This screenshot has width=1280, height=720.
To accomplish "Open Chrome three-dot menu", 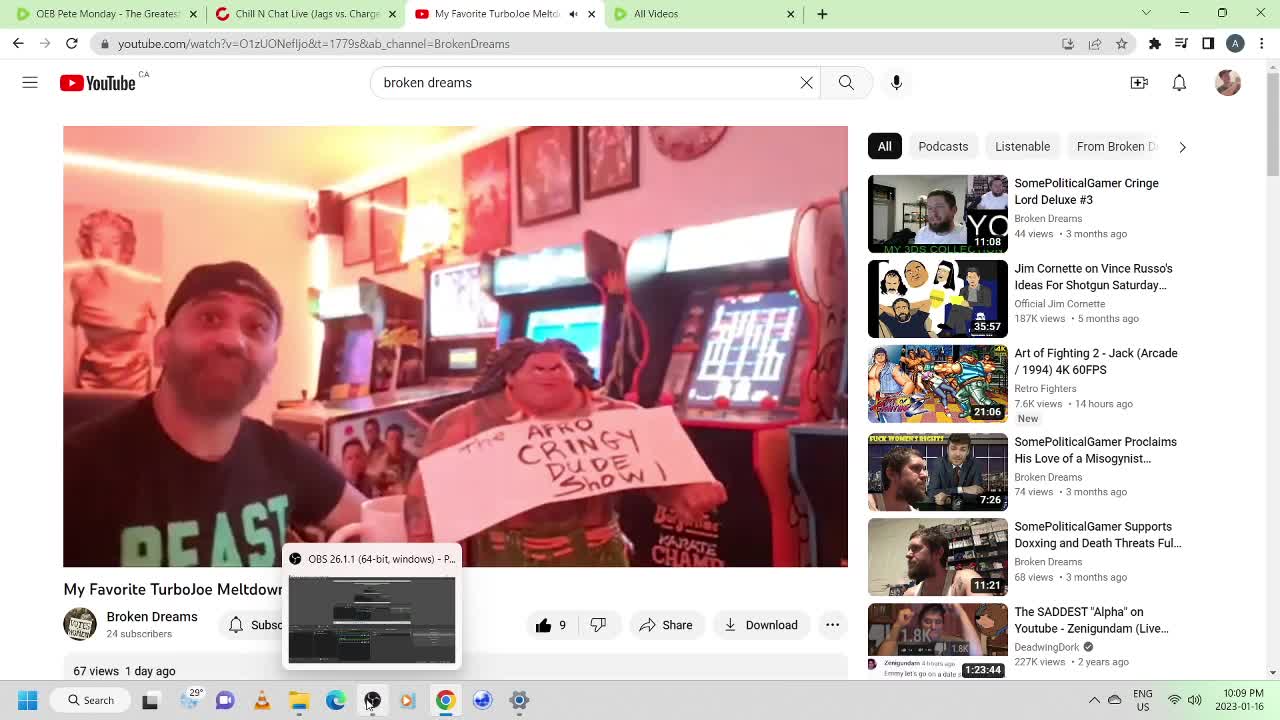I will (x=1262, y=44).
